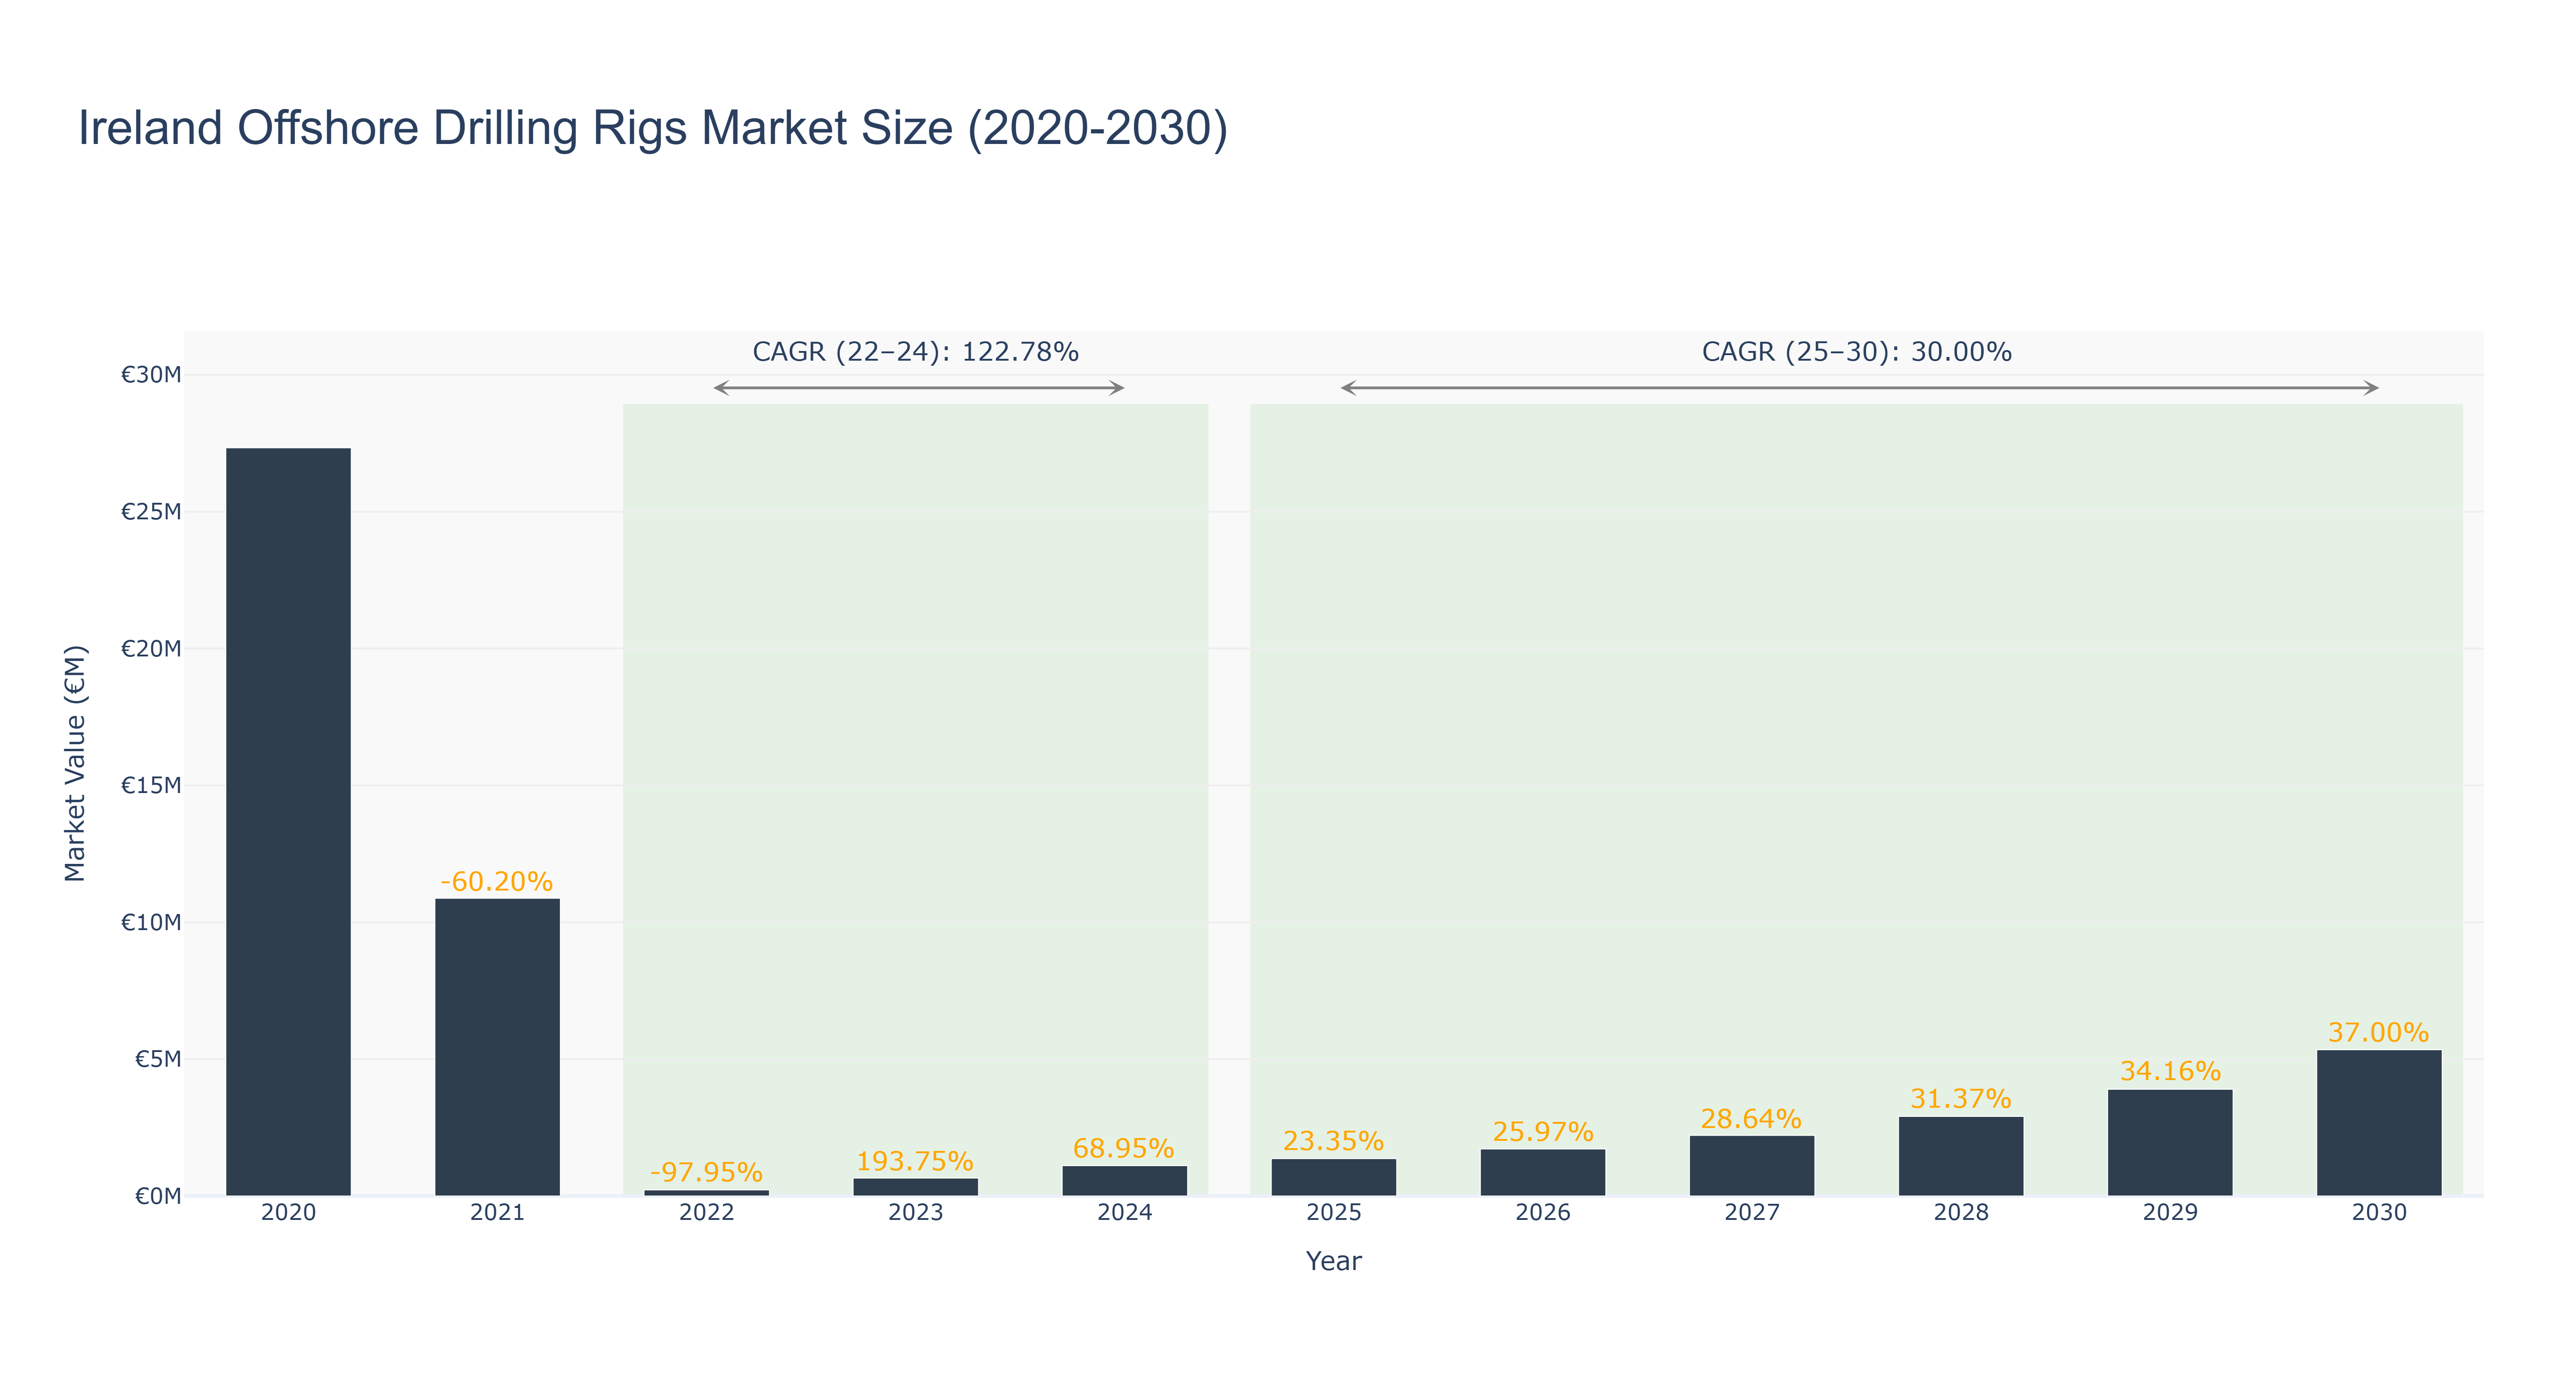The image size is (2576, 1380).
Task: Click the '68.95%' growth label
Action: [1124, 1148]
